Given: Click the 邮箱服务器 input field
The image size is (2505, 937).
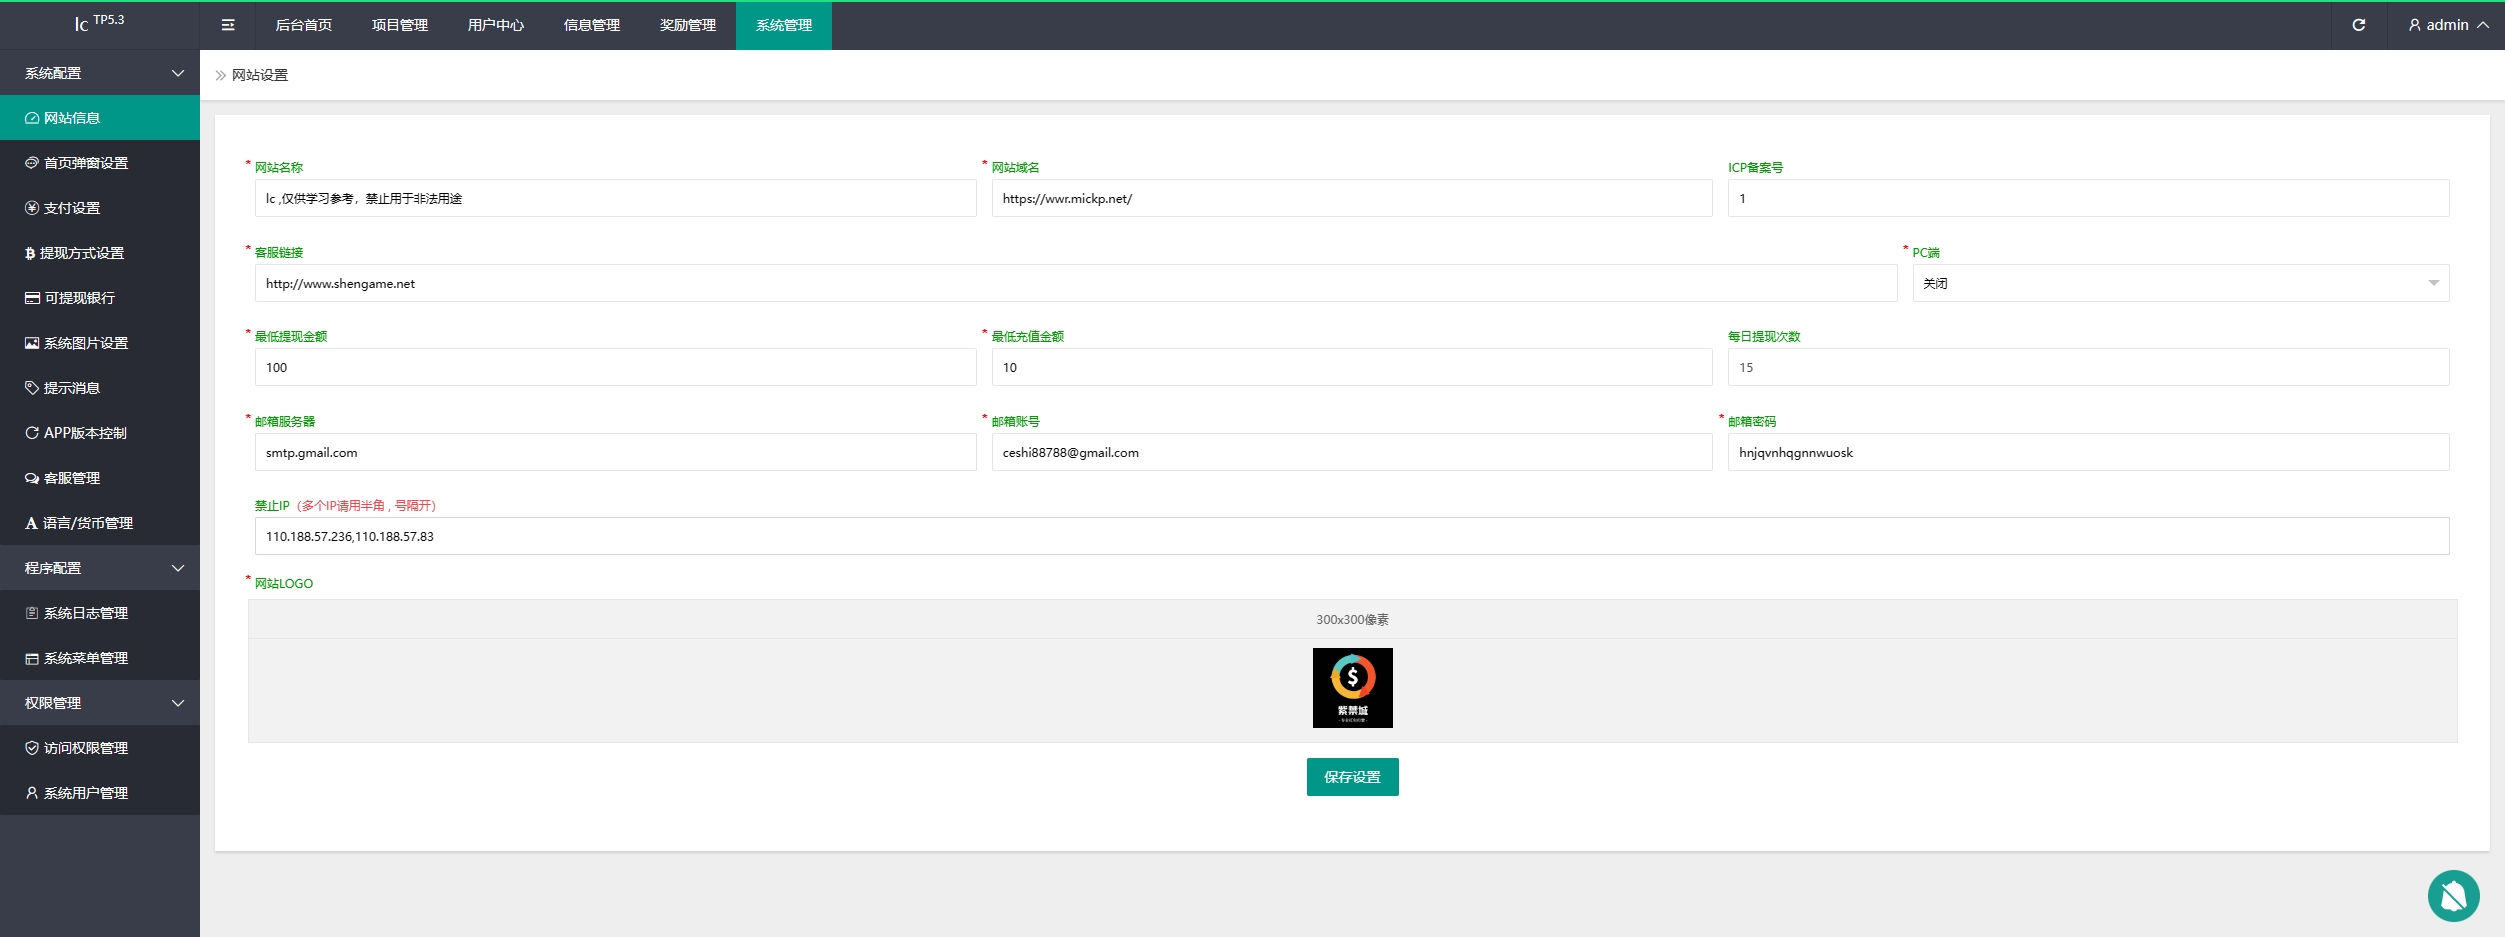Looking at the screenshot, I should (615, 452).
